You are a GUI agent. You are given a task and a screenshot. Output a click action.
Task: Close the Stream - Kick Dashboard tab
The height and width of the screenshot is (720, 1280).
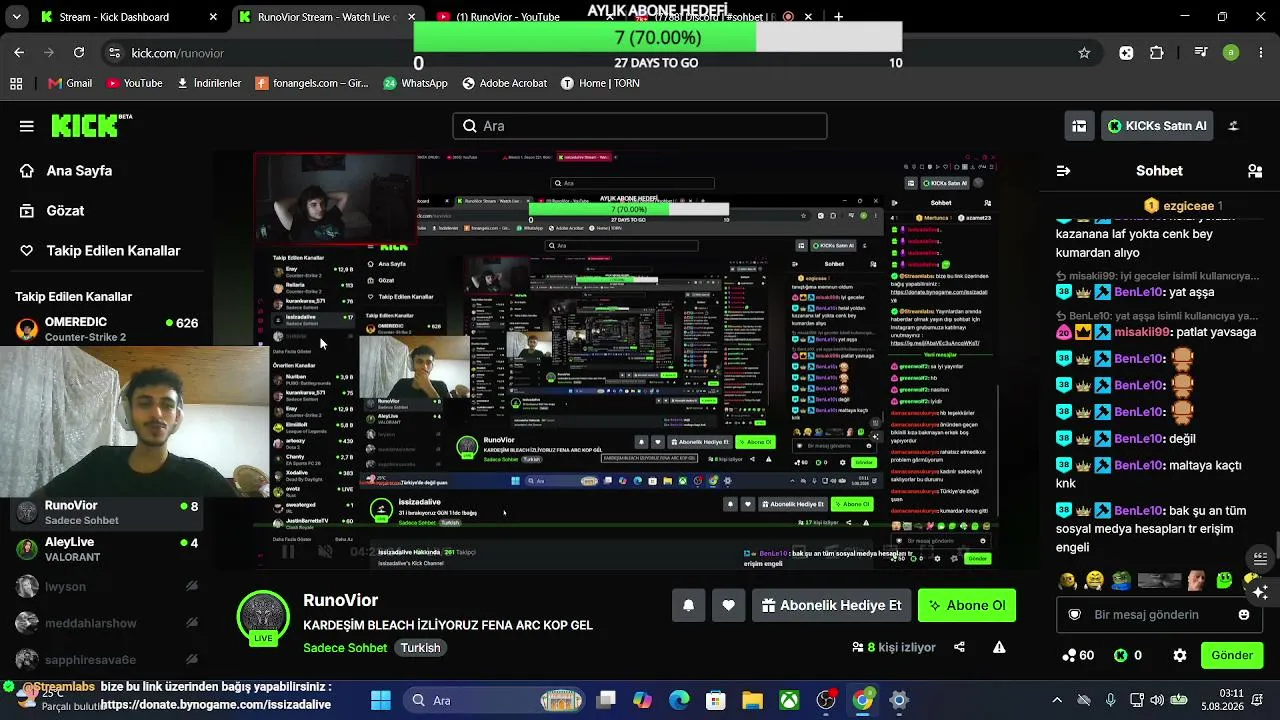point(213,17)
